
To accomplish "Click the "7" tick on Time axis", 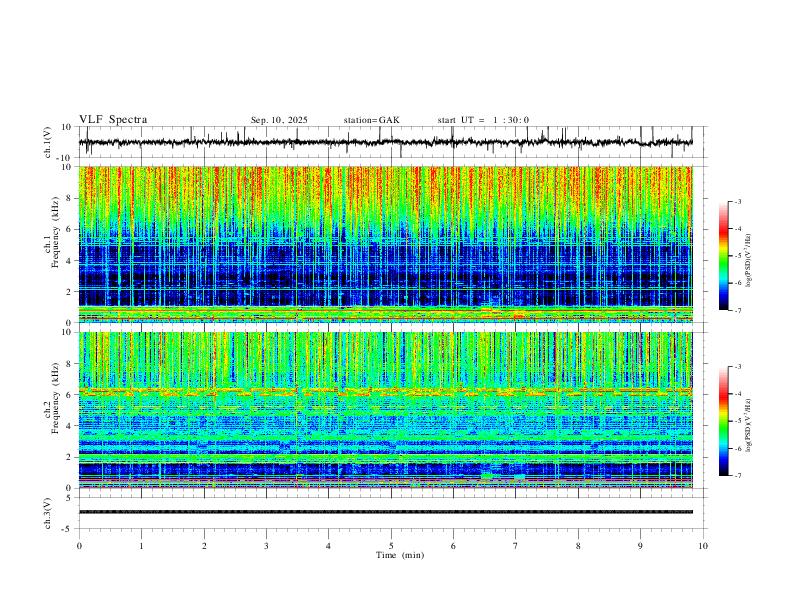I will tap(516, 546).
